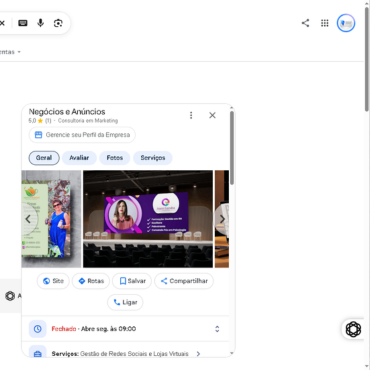Show previous photo in carousel
Screen dimensions: 370x370
29,219
